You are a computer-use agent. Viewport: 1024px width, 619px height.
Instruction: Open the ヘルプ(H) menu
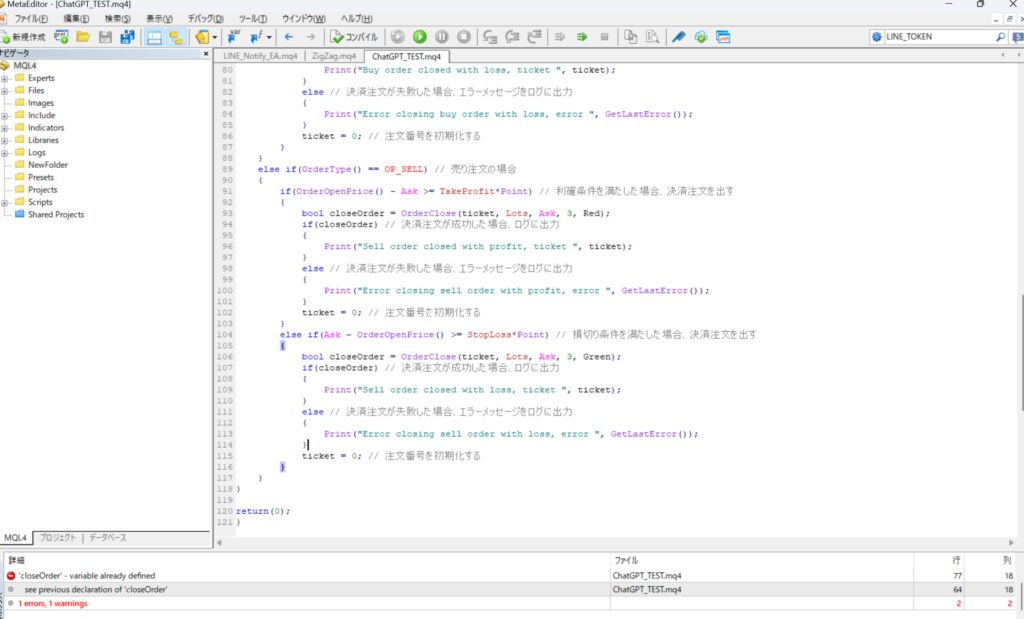click(x=357, y=19)
